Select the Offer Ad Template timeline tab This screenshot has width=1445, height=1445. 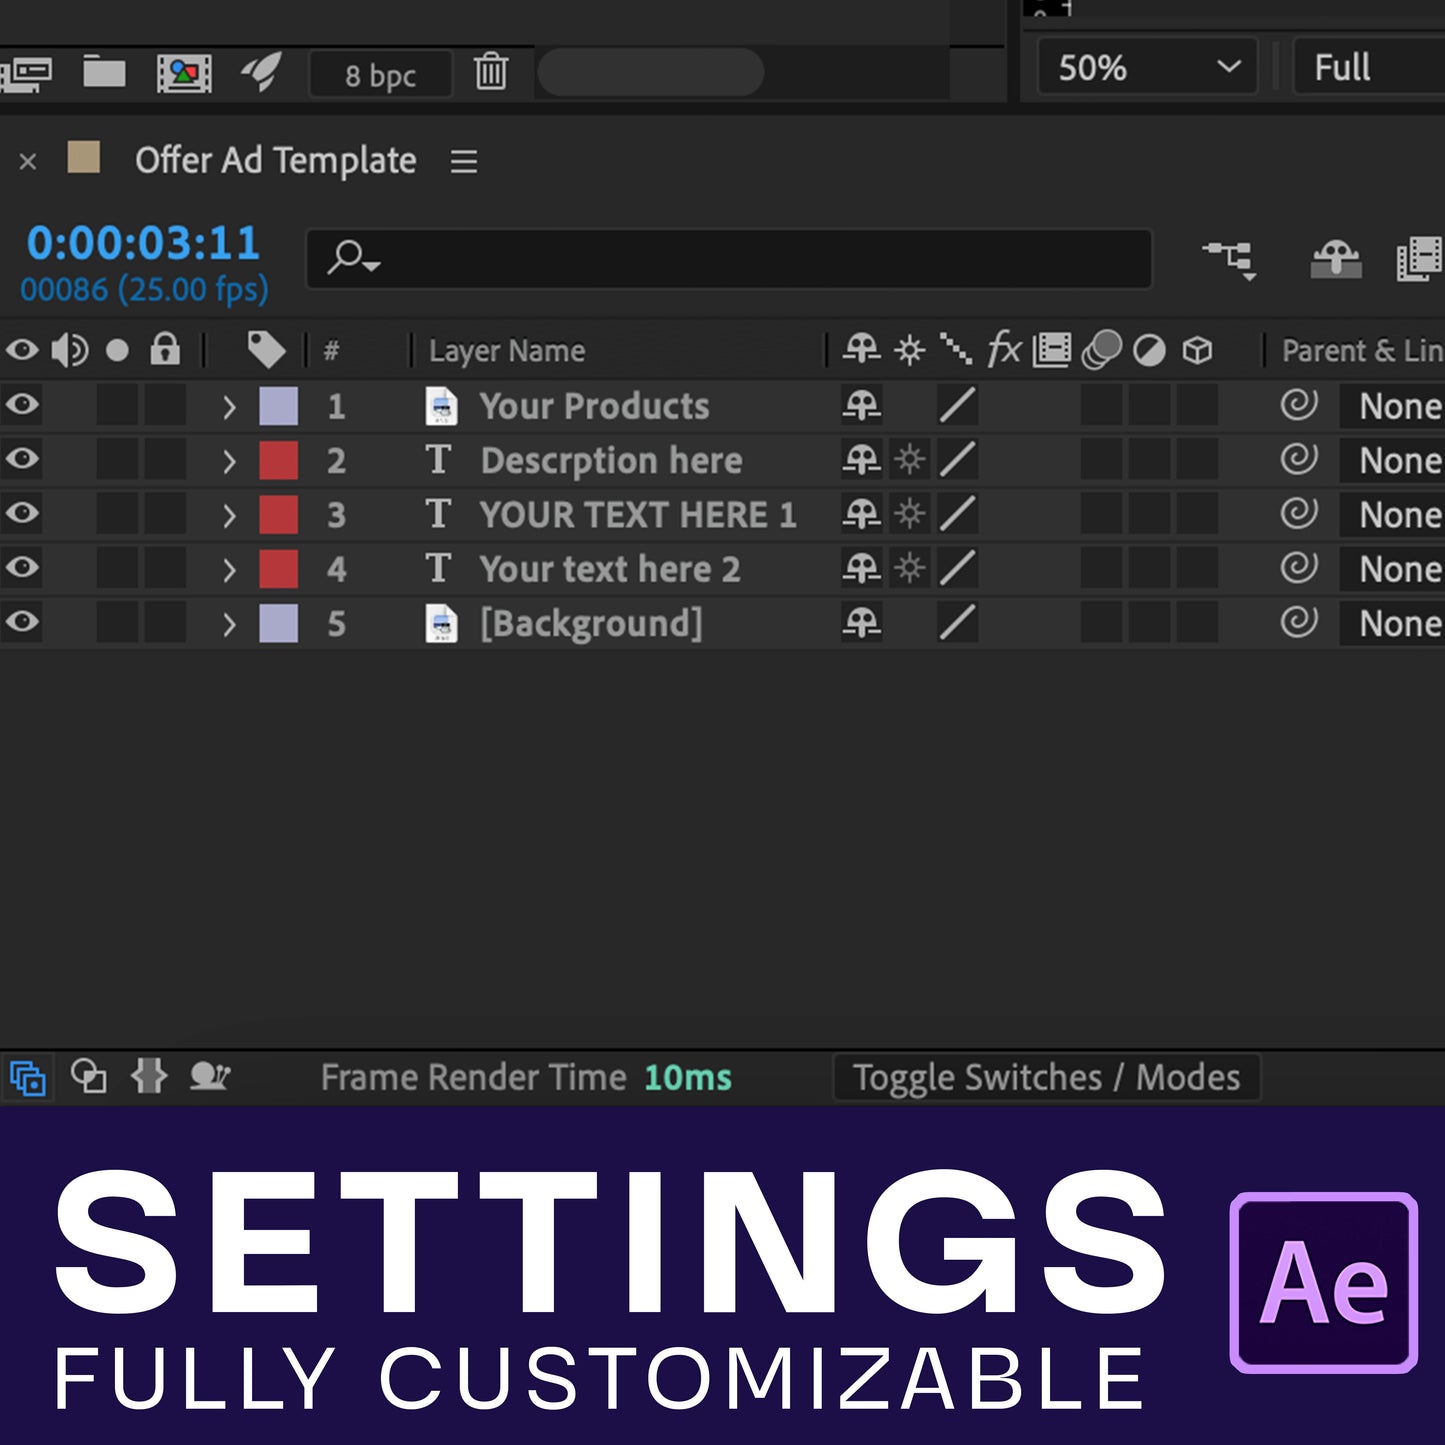[x=275, y=160]
